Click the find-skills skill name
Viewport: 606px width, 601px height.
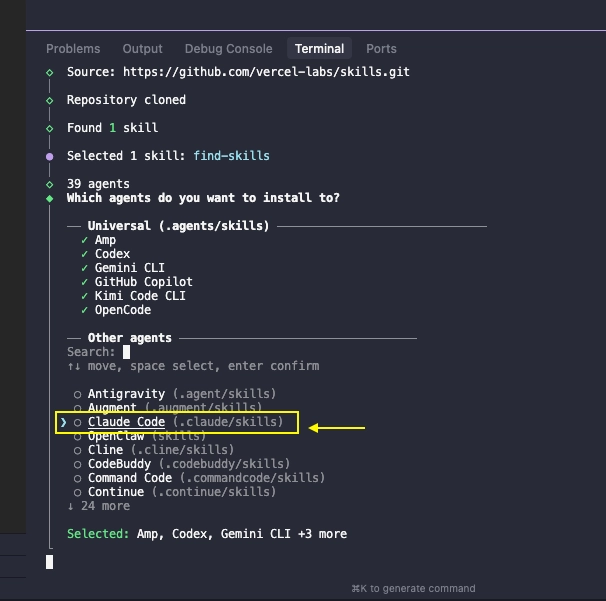tap(233, 156)
